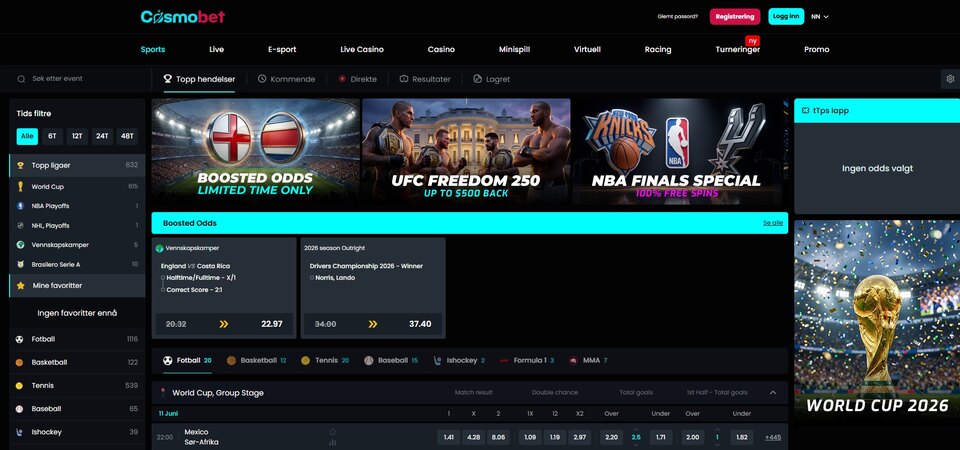Select the 24T time filter
Image resolution: width=960 pixels, height=450 pixels.
coord(102,137)
